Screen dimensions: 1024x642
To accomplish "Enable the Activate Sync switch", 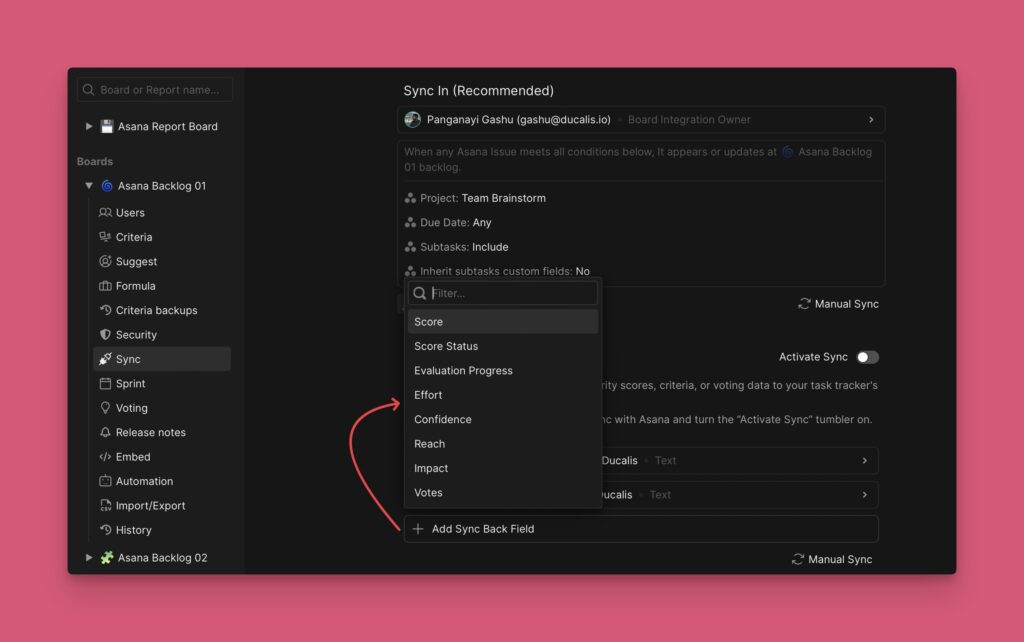I will (867, 356).
